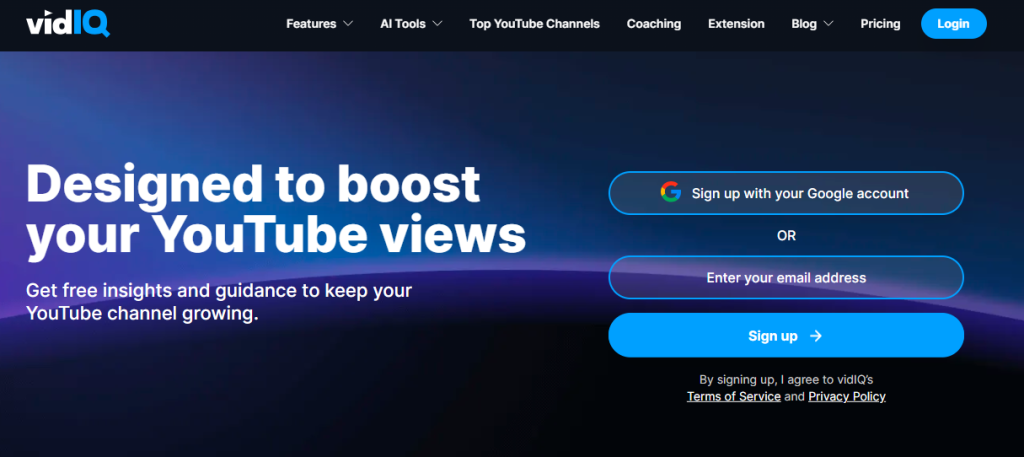Open the Coaching page

[654, 24]
